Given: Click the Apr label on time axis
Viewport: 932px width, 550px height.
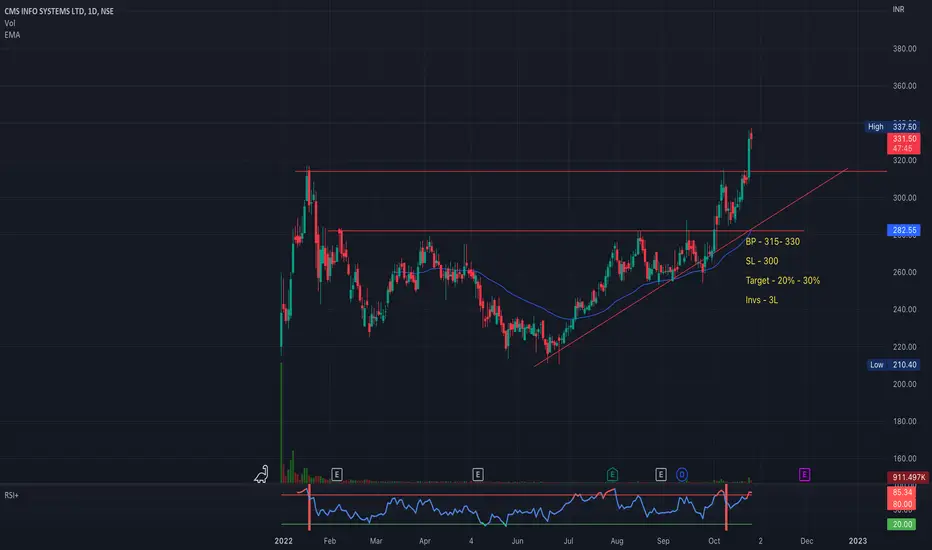Looking at the screenshot, I should (424, 541).
